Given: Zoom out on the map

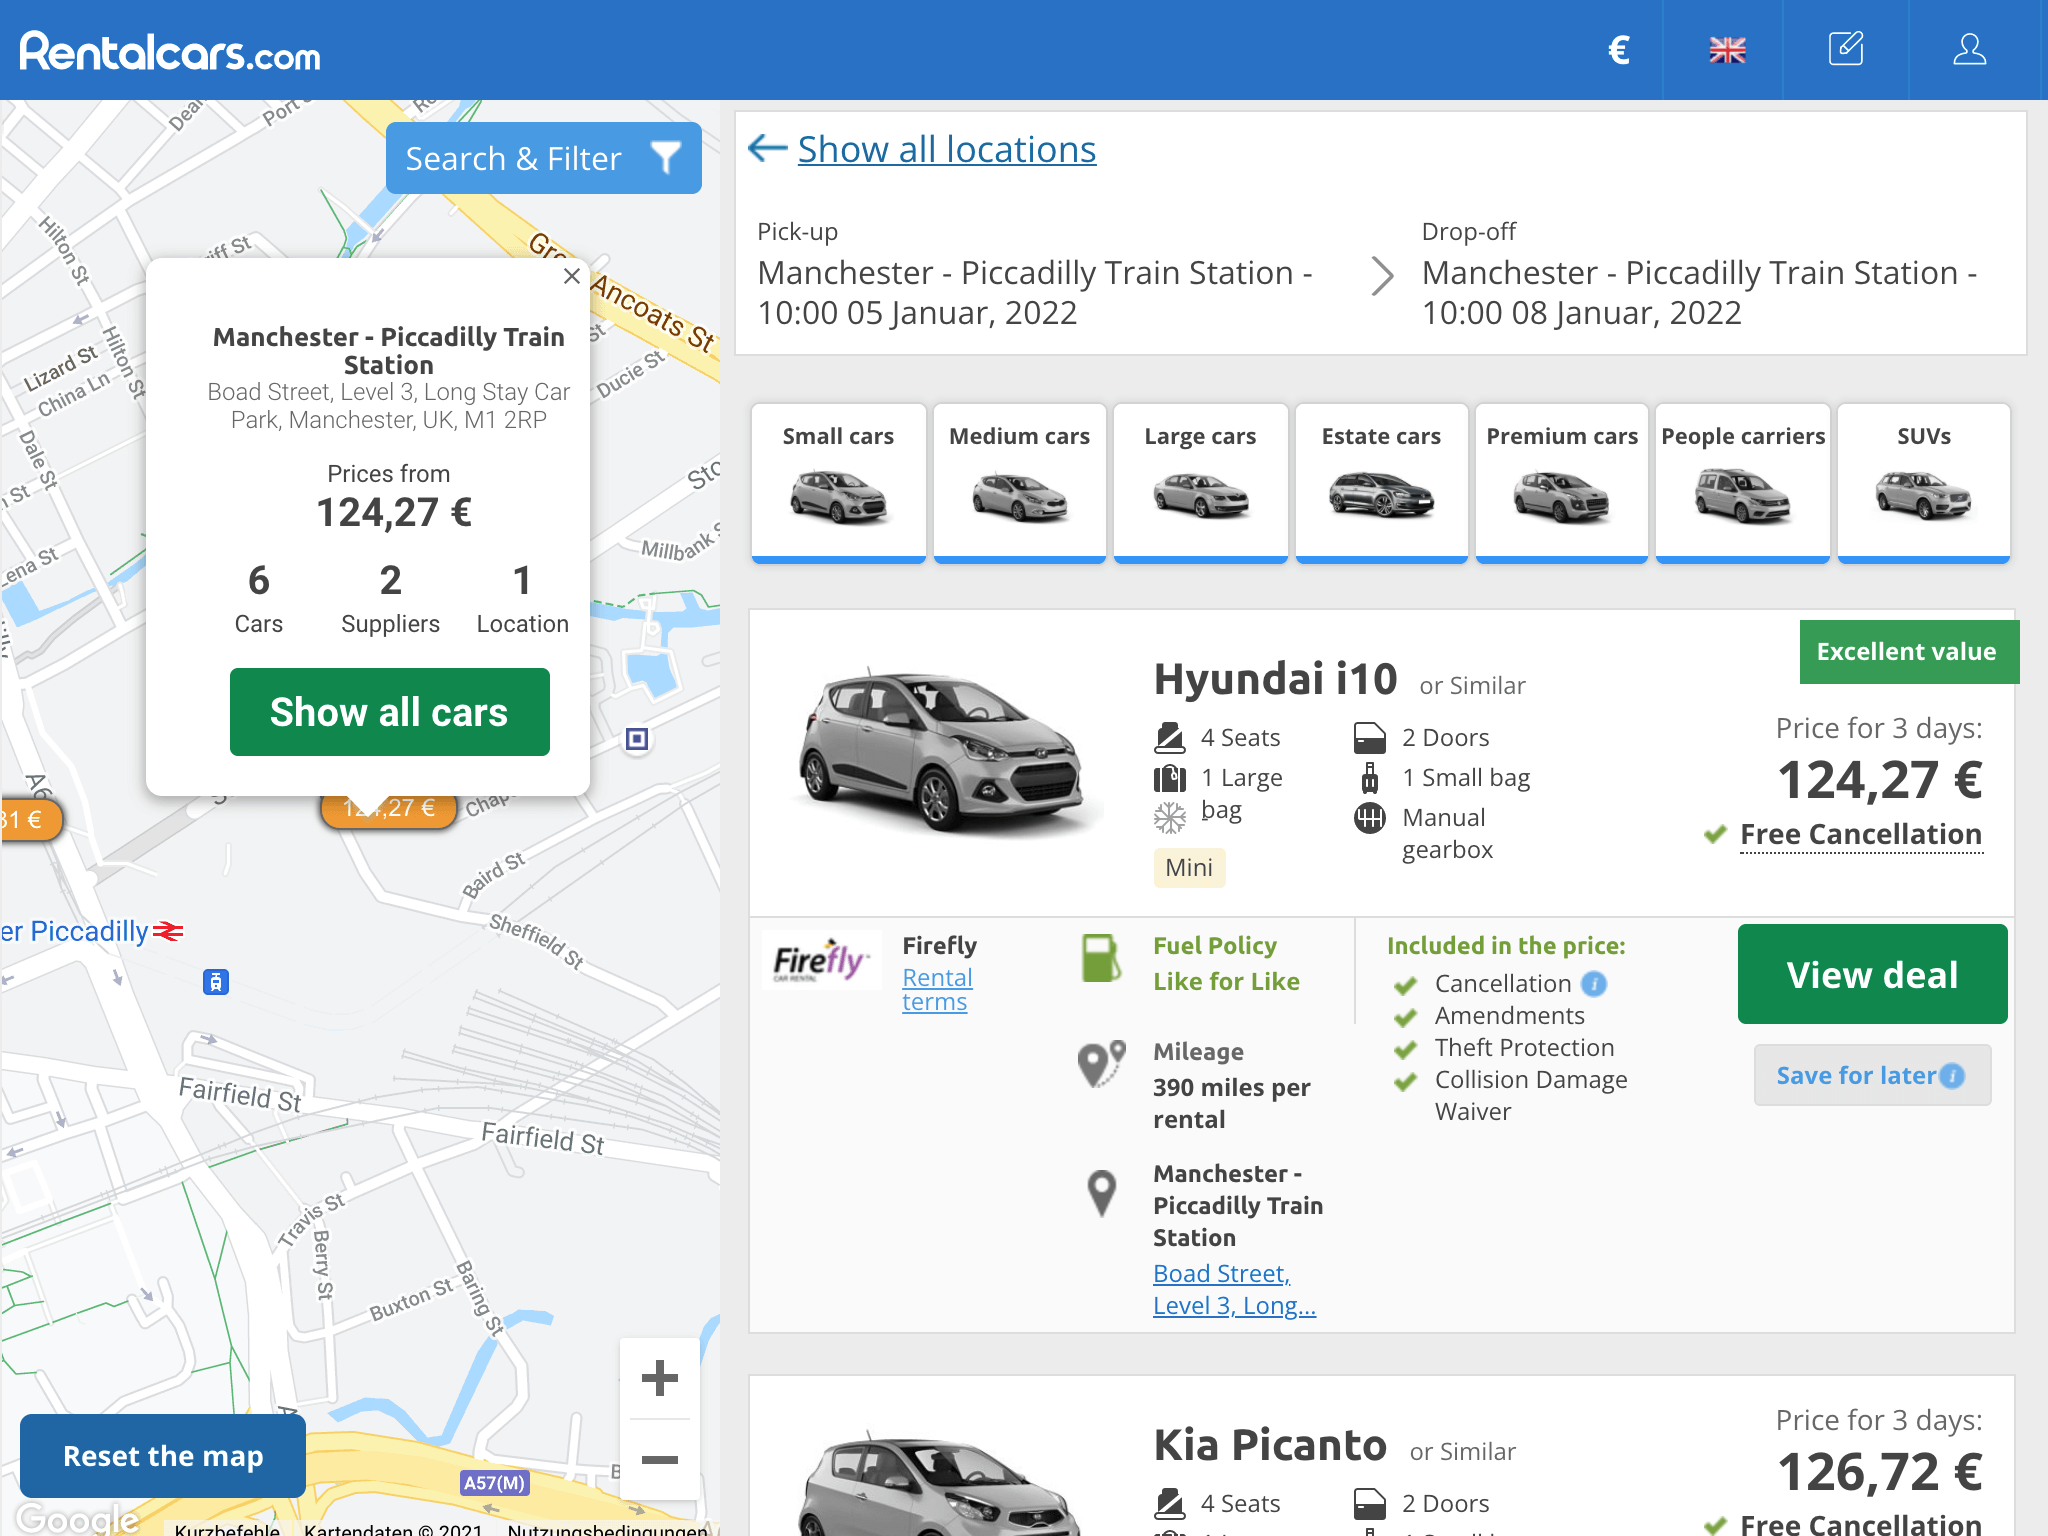Looking at the screenshot, I should point(660,1460).
